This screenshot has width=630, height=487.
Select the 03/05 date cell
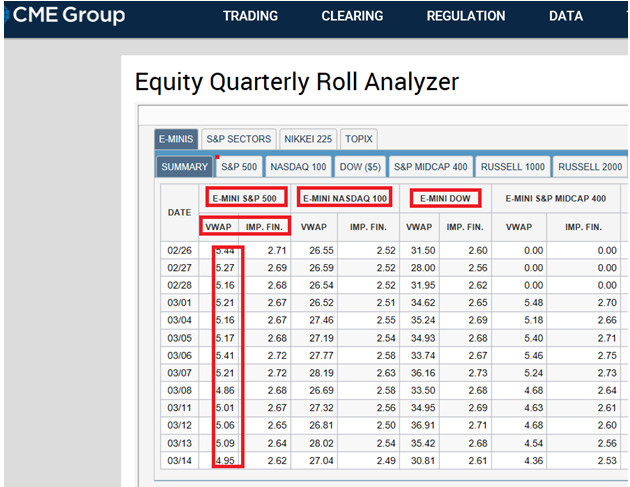point(179,338)
